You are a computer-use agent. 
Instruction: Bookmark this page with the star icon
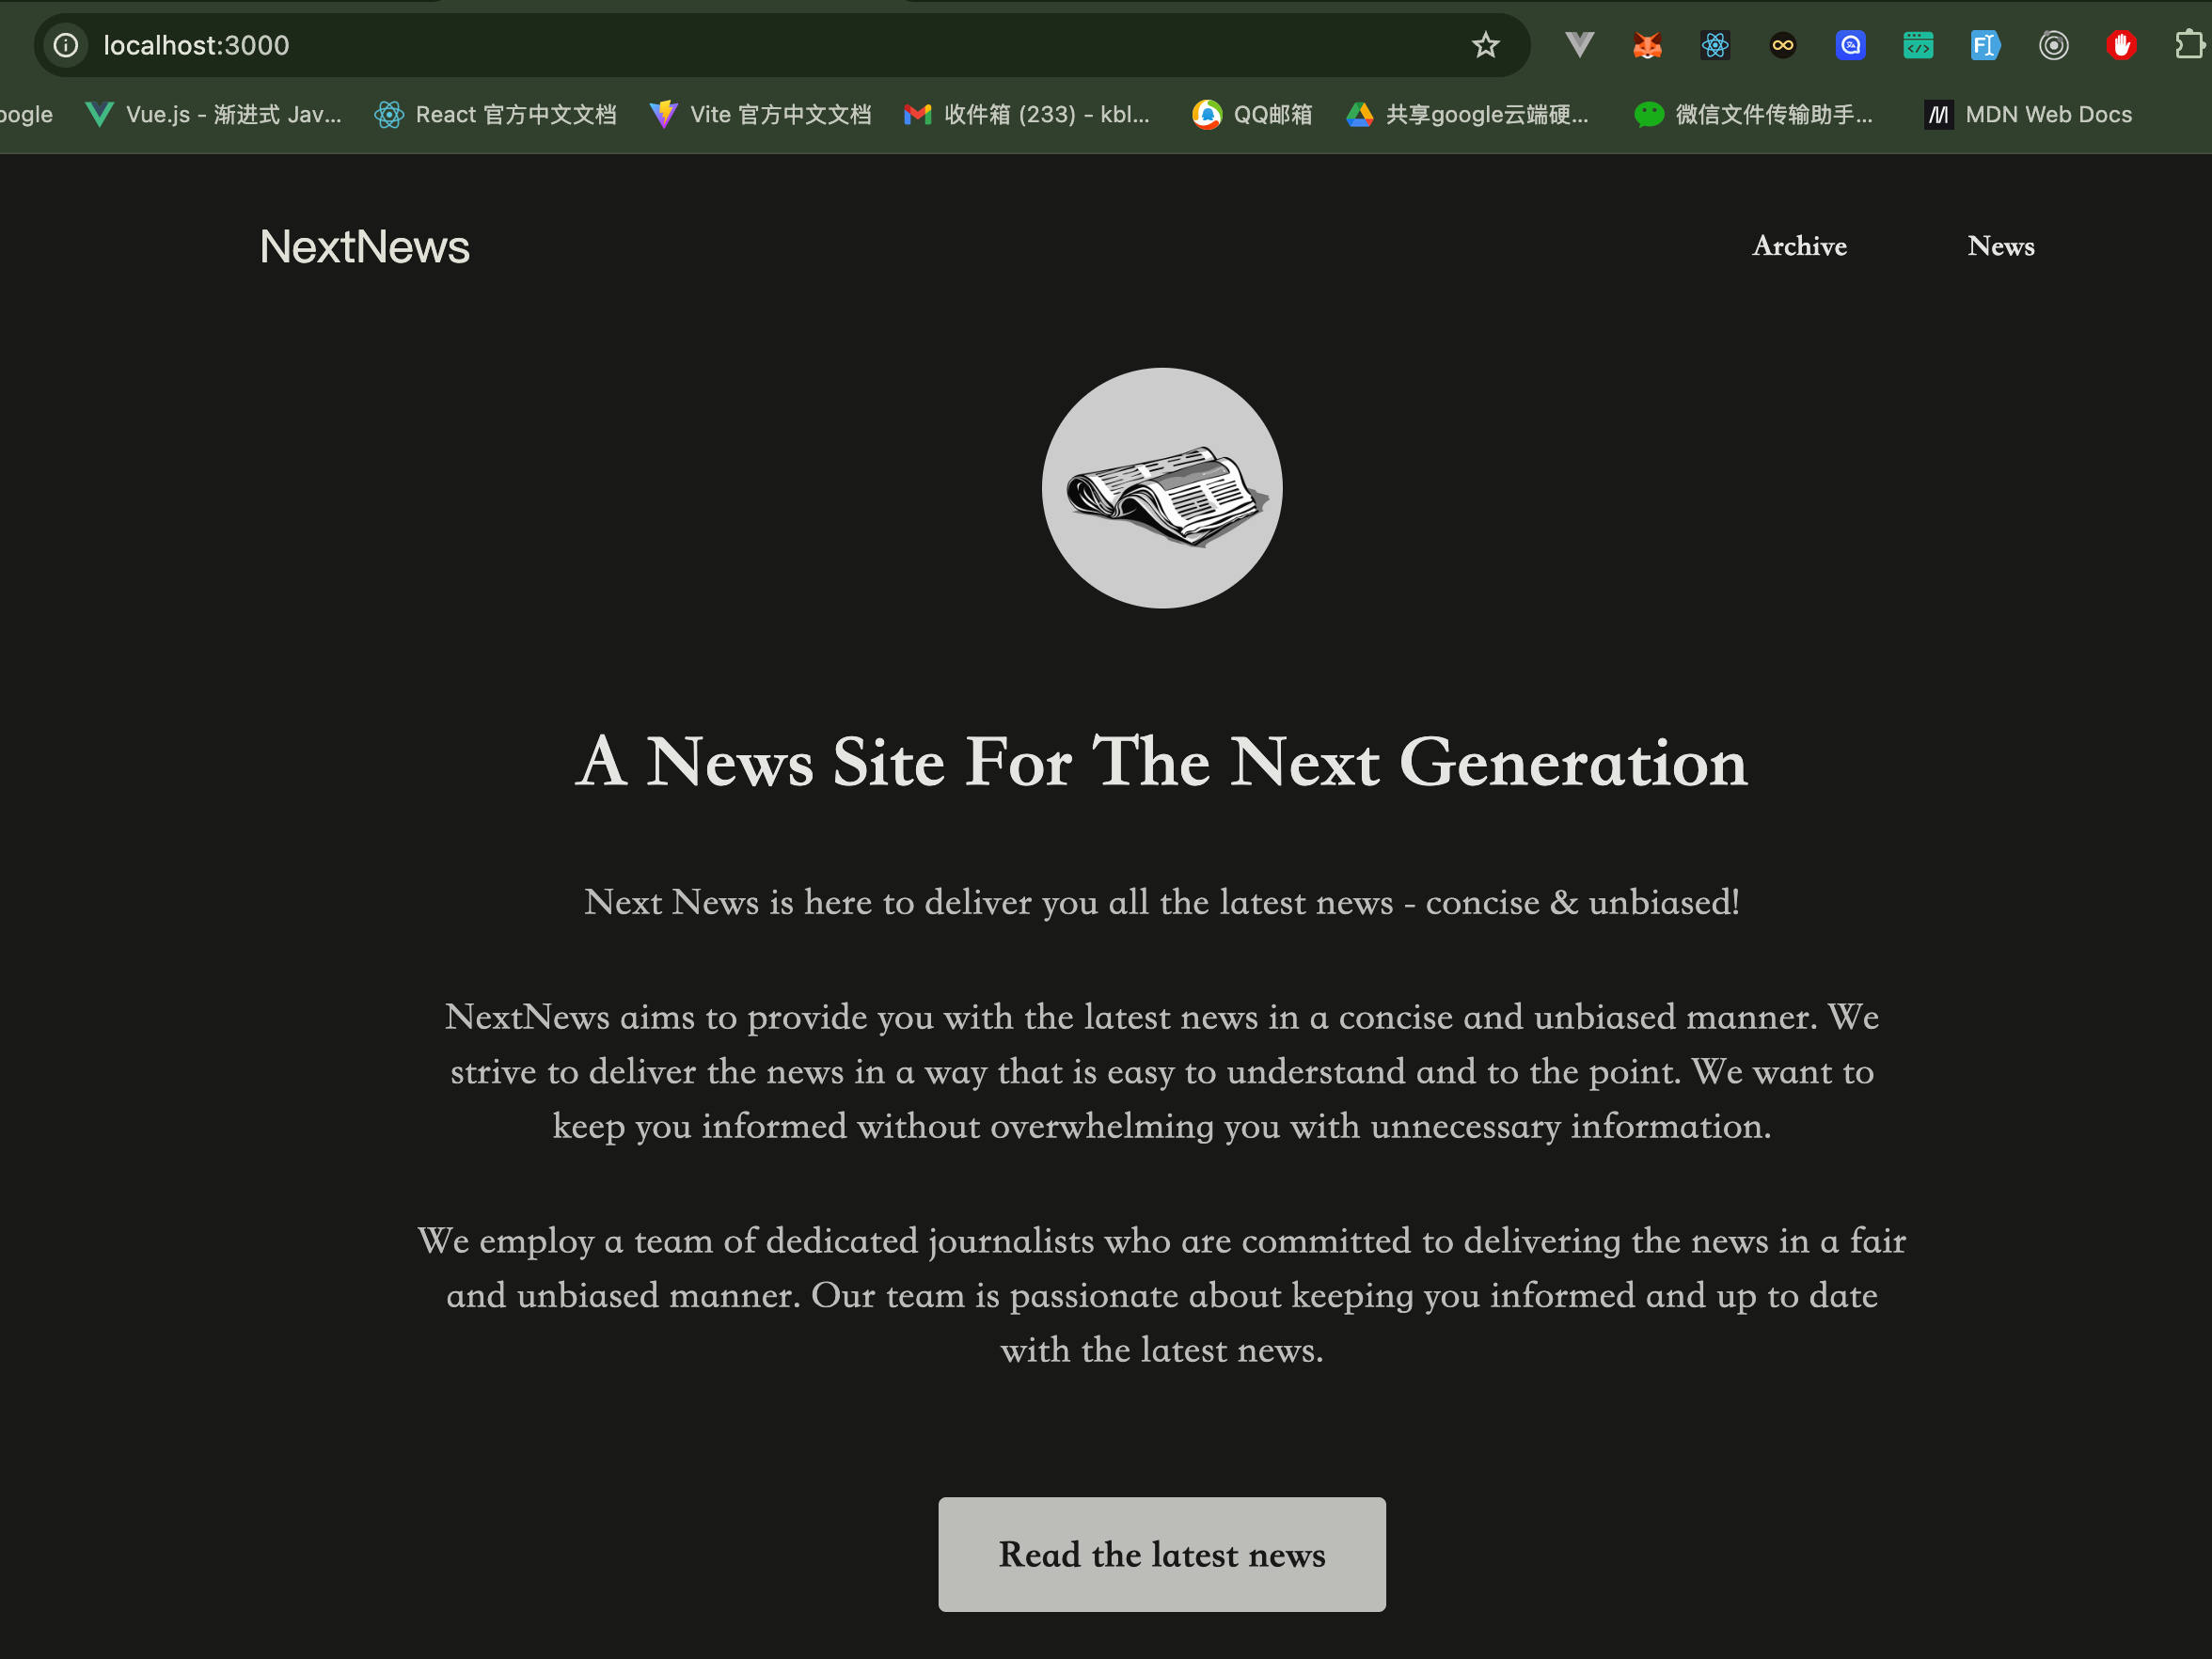1485,45
